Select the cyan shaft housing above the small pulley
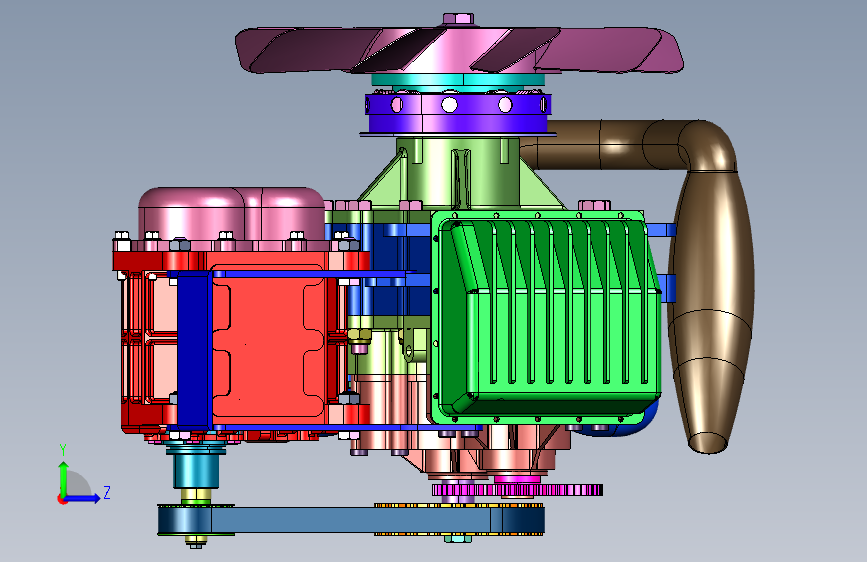Screen dimensions: 867x562 coord(196,469)
